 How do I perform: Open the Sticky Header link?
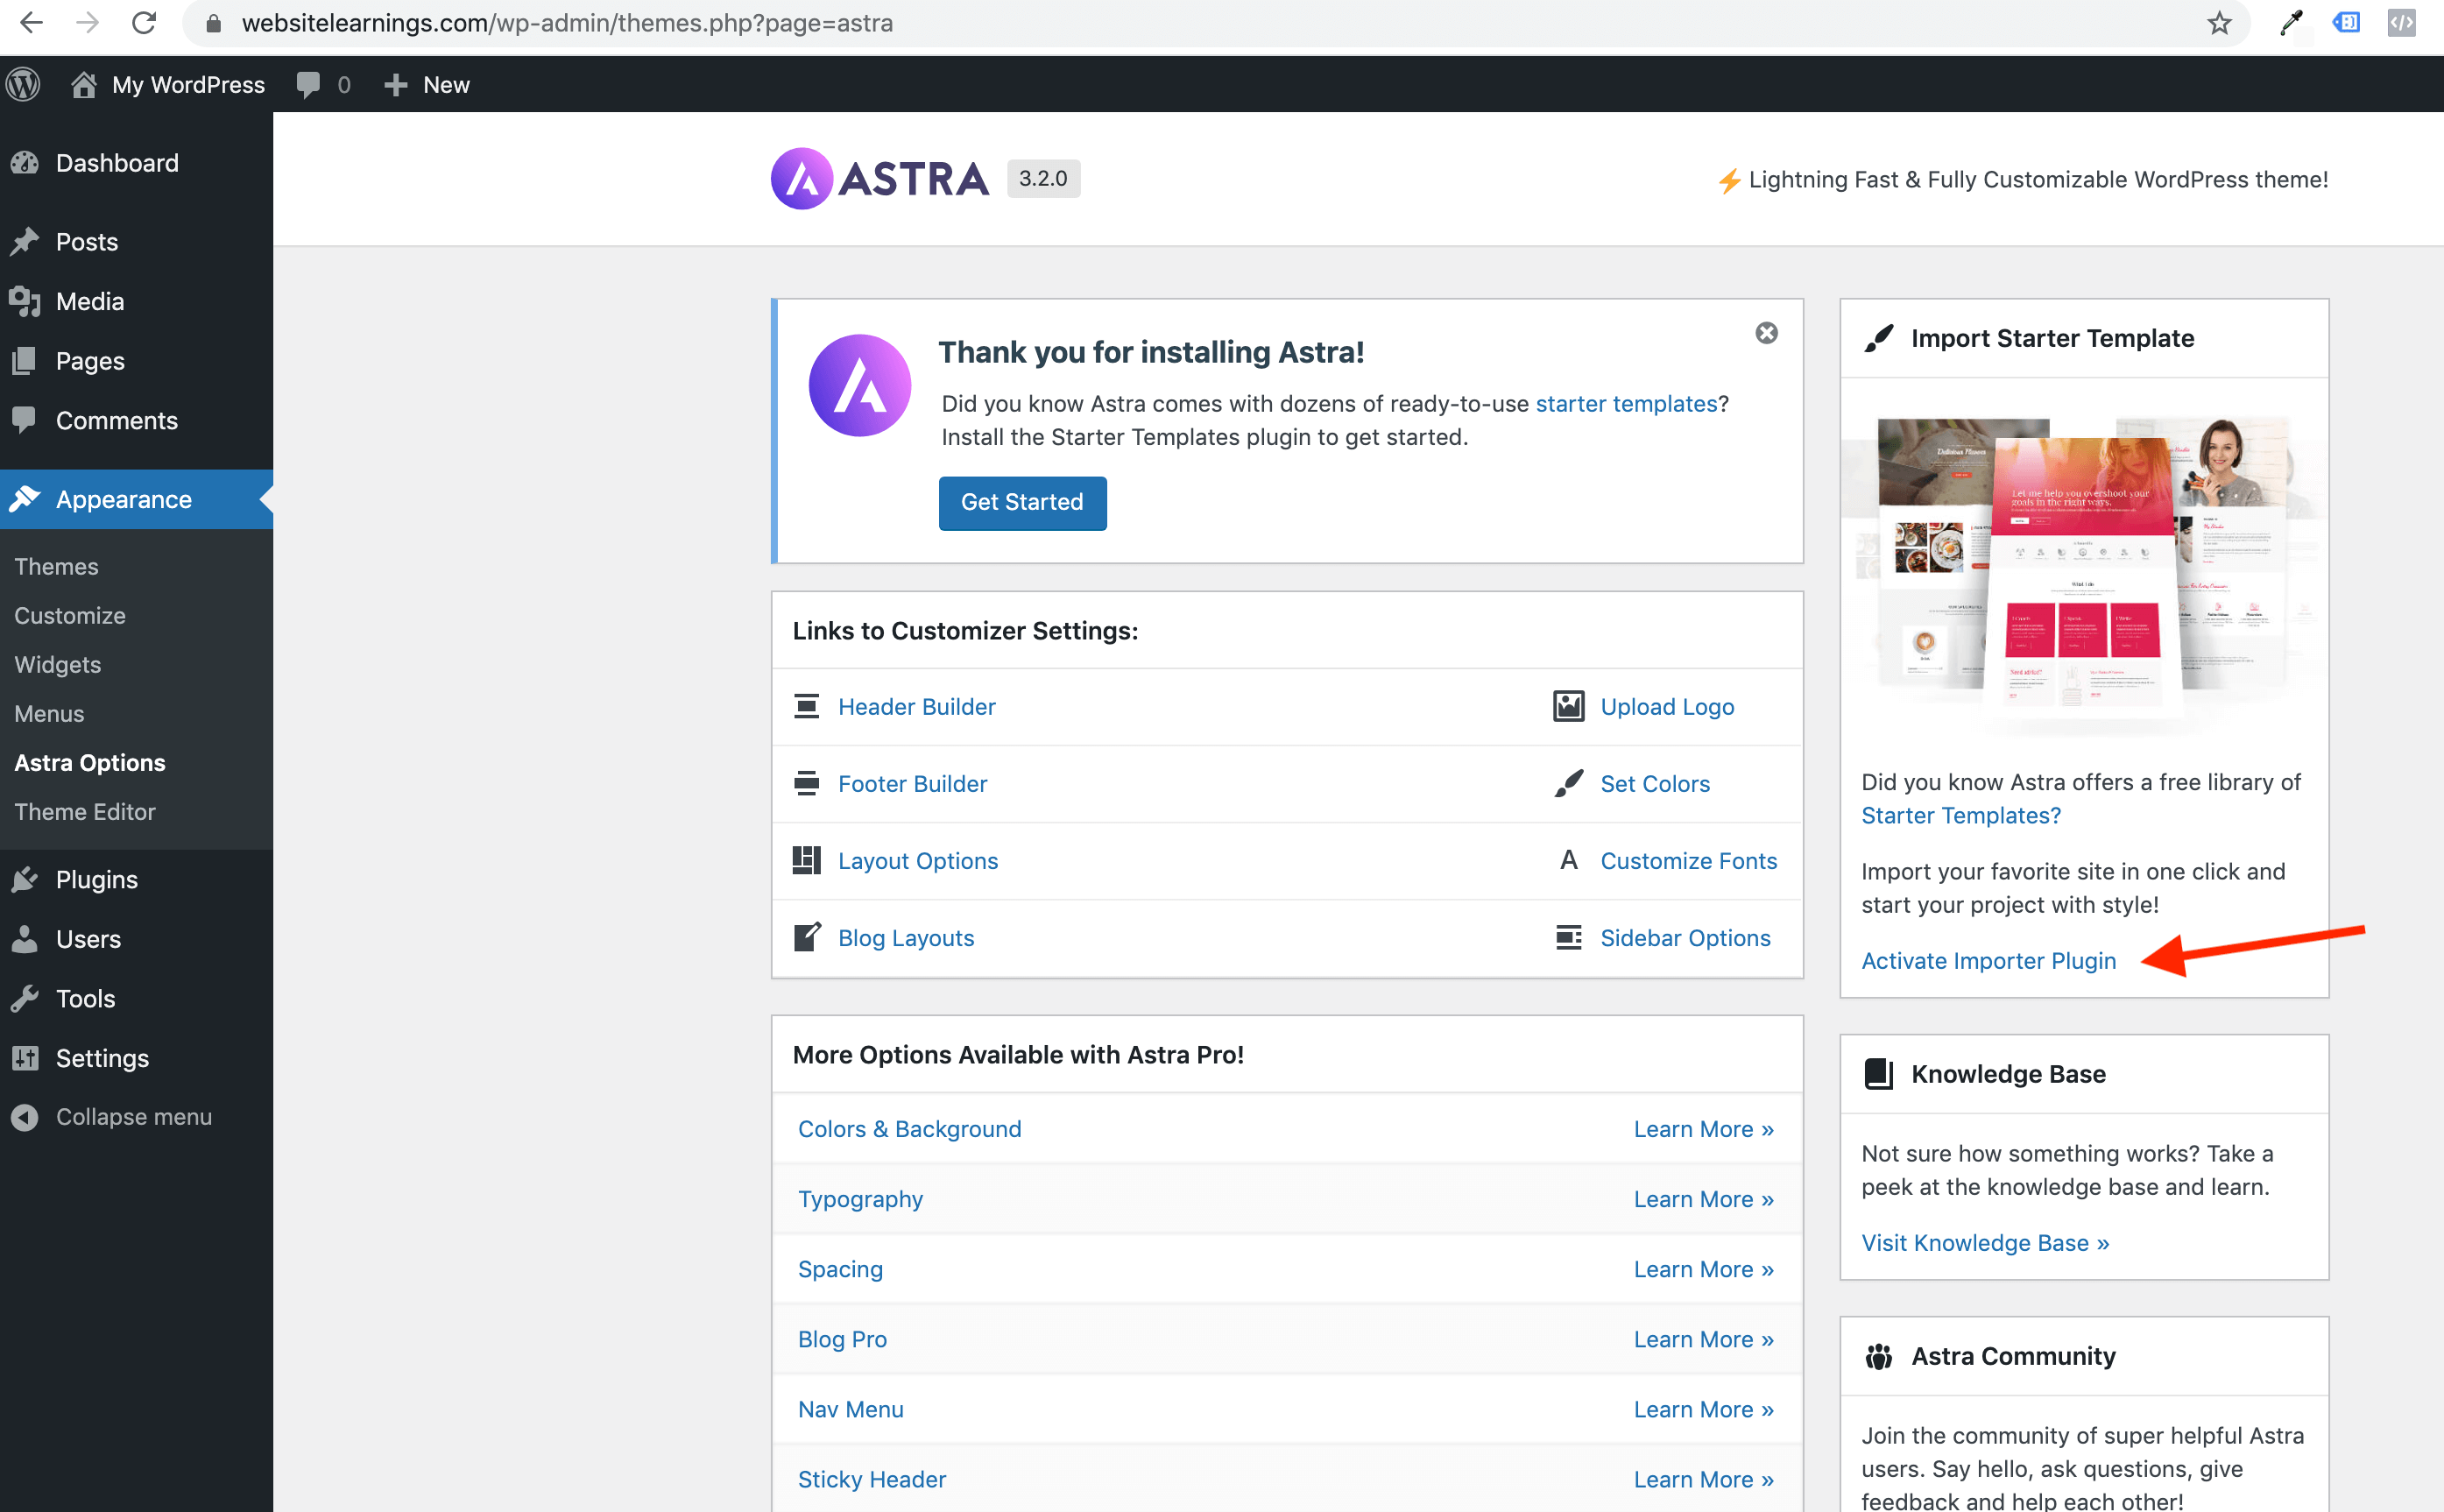coord(872,1479)
